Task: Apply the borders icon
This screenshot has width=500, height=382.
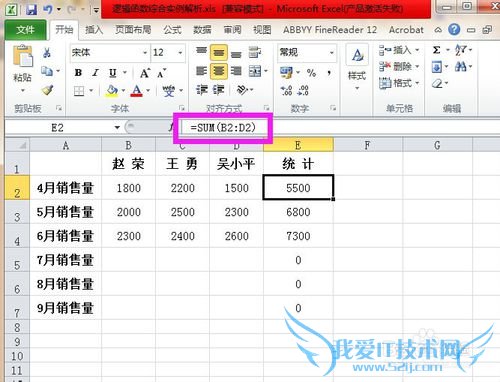Action: [x=79, y=91]
